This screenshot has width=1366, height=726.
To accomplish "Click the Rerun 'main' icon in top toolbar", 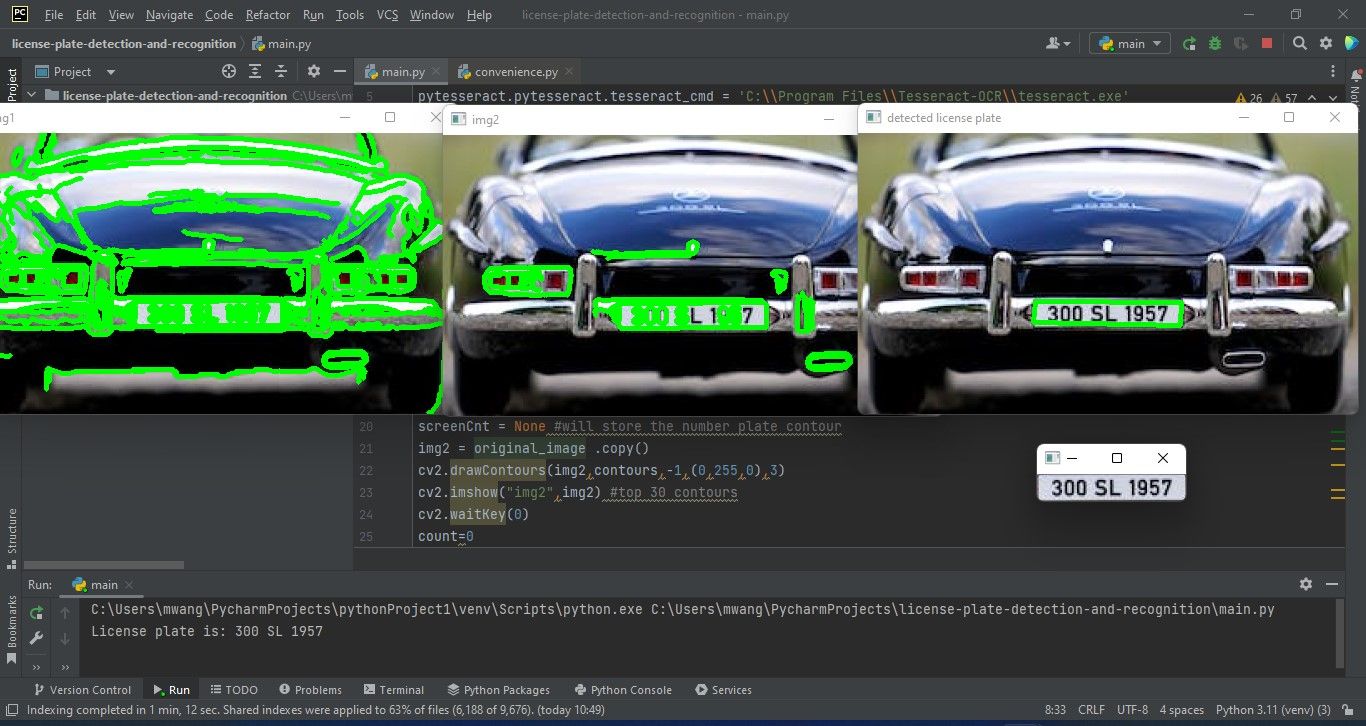I will coord(1189,44).
